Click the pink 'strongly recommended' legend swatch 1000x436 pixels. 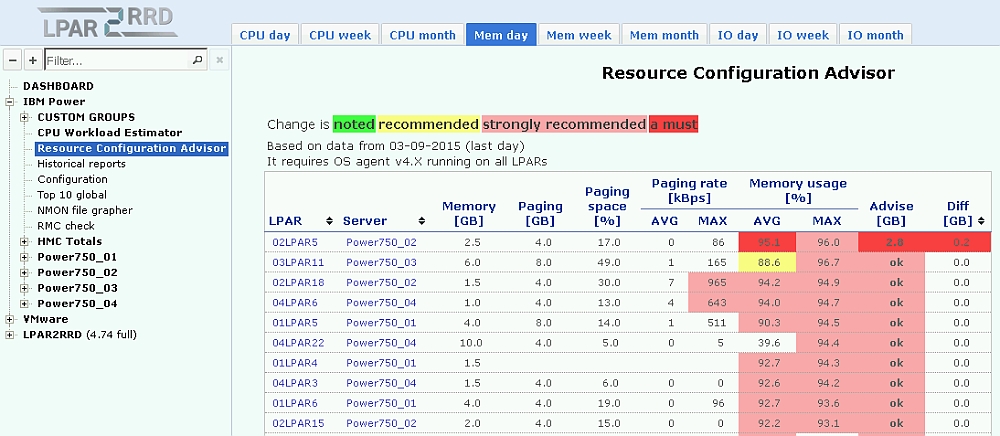coord(564,124)
